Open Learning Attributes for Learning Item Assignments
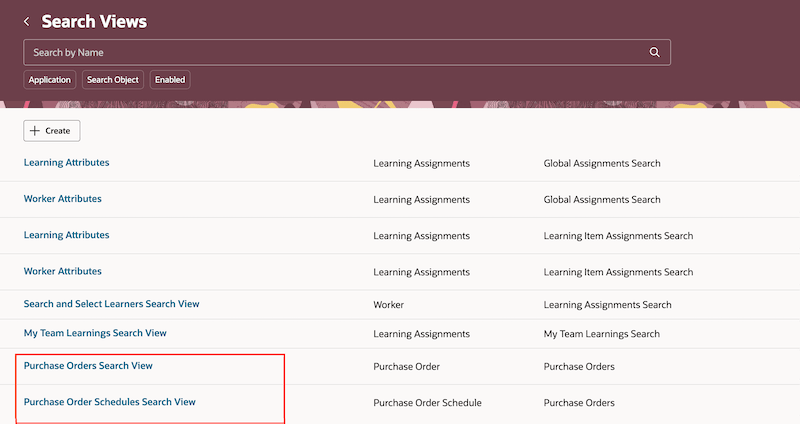 click(67, 235)
